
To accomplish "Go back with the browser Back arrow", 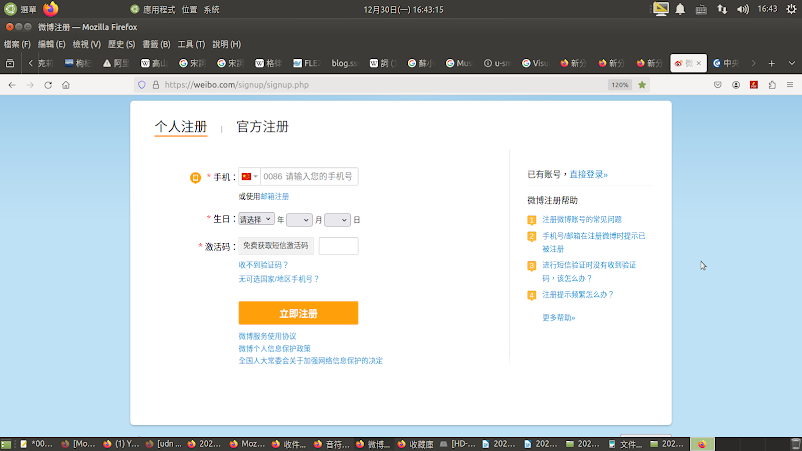I will [12, 85].
